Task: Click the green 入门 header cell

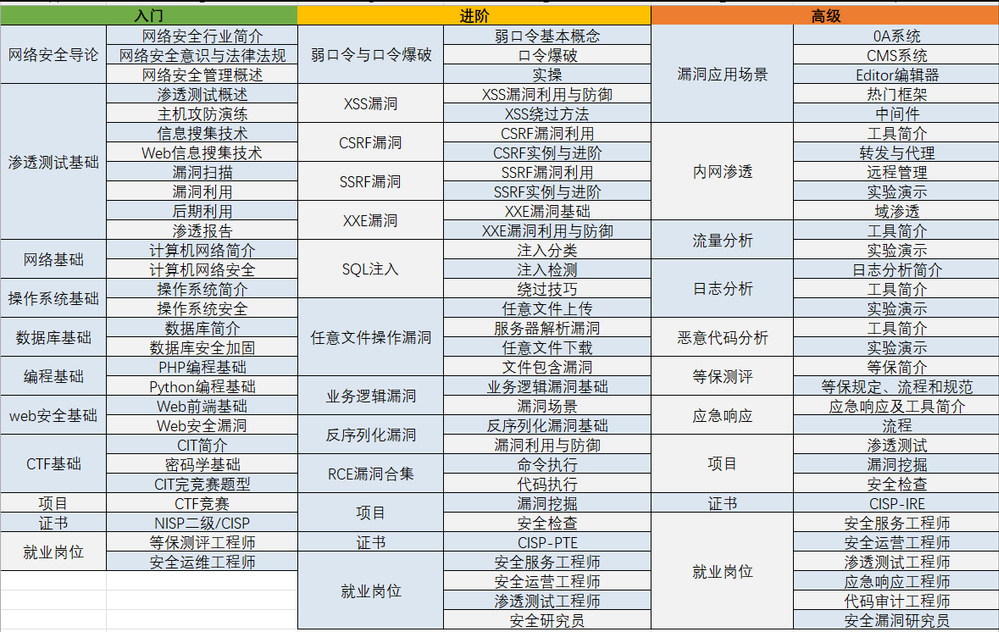Action: [x=148, y=15]
